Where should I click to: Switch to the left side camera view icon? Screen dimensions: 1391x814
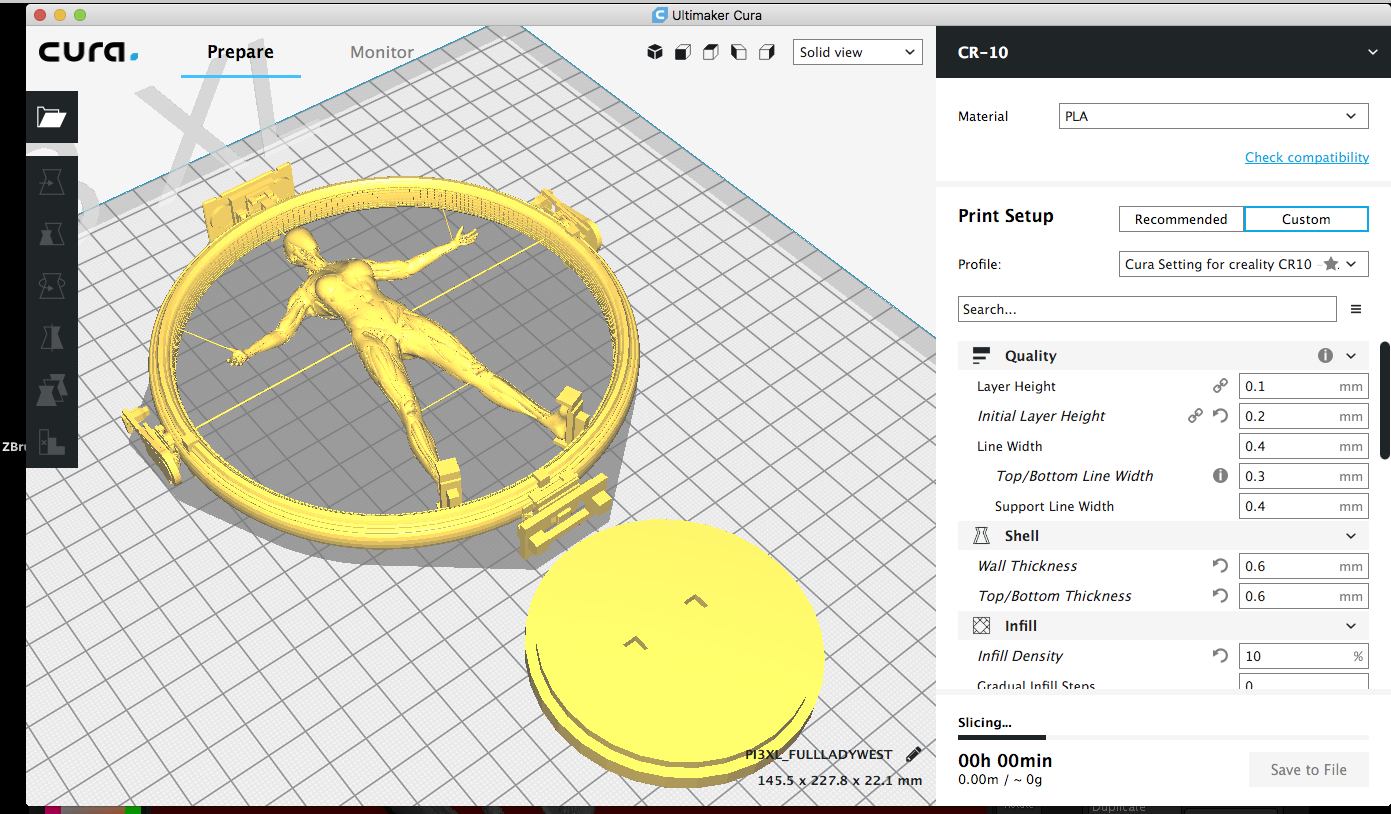(x=739, y=52)
